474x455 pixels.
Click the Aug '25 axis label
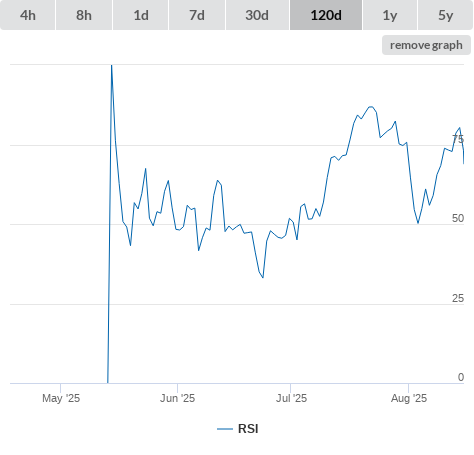[409, 398]
